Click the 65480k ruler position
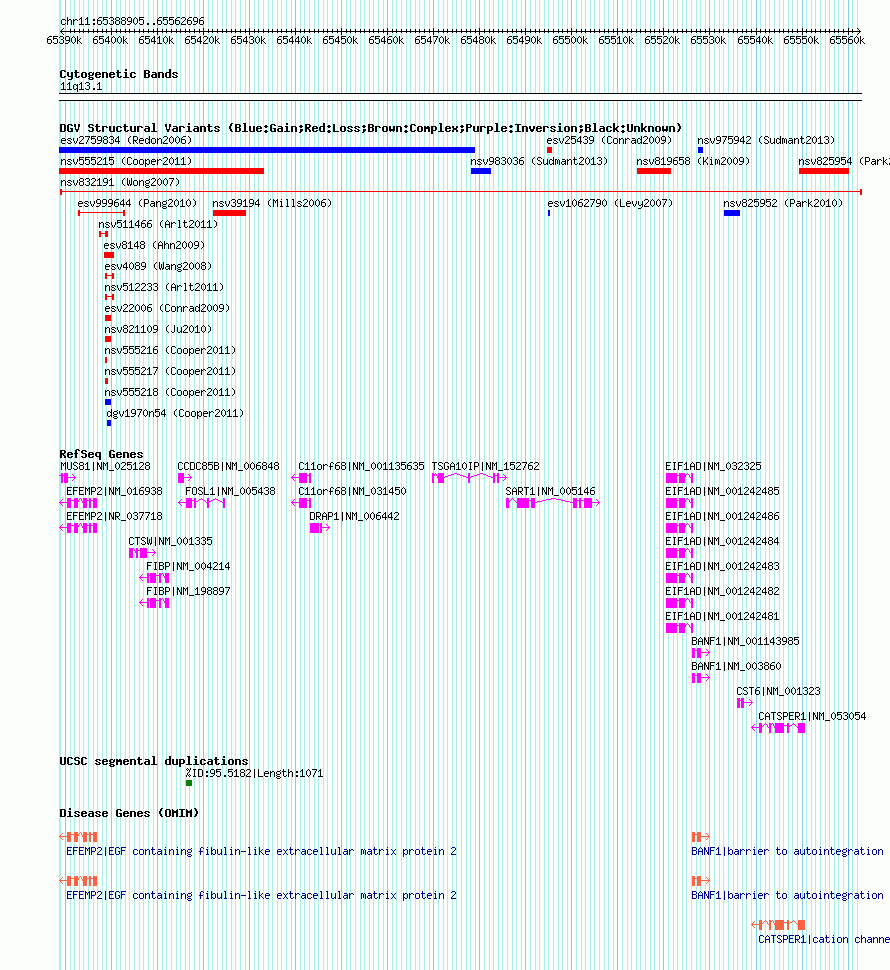The width and height of the screenshot is (890, 970). click(x=478, y=40)
